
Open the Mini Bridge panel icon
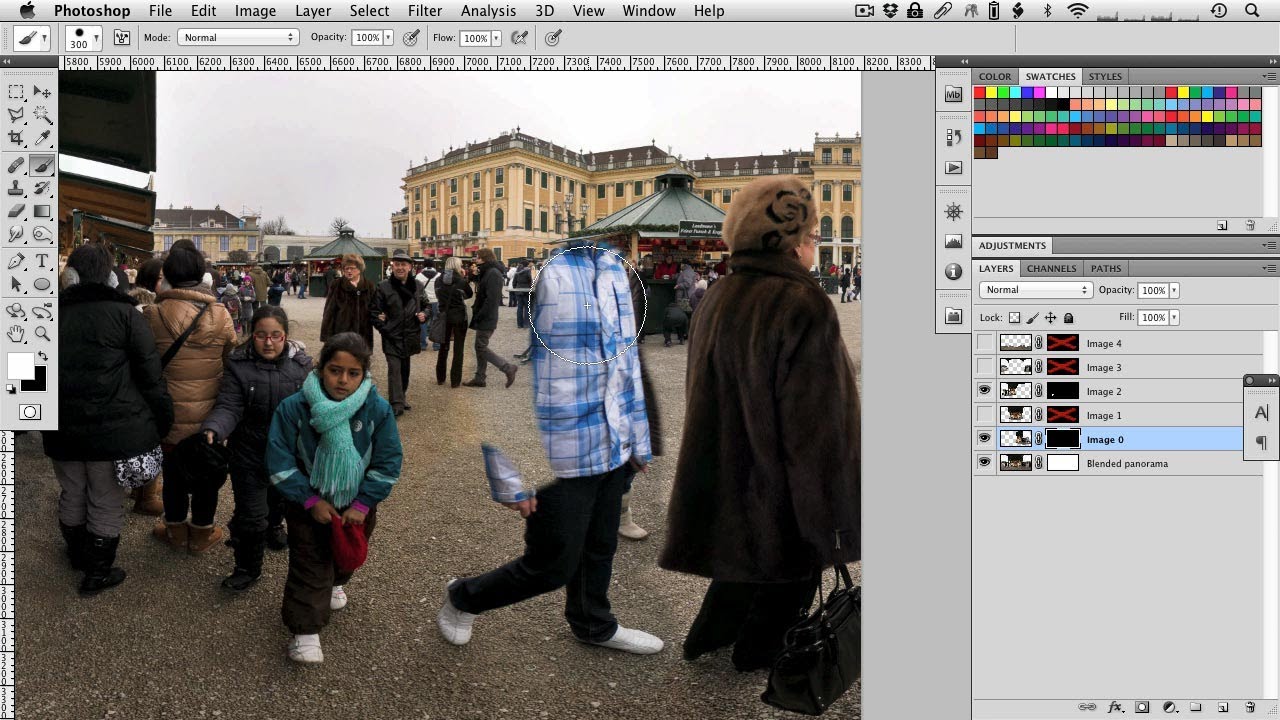pos(953,94)
